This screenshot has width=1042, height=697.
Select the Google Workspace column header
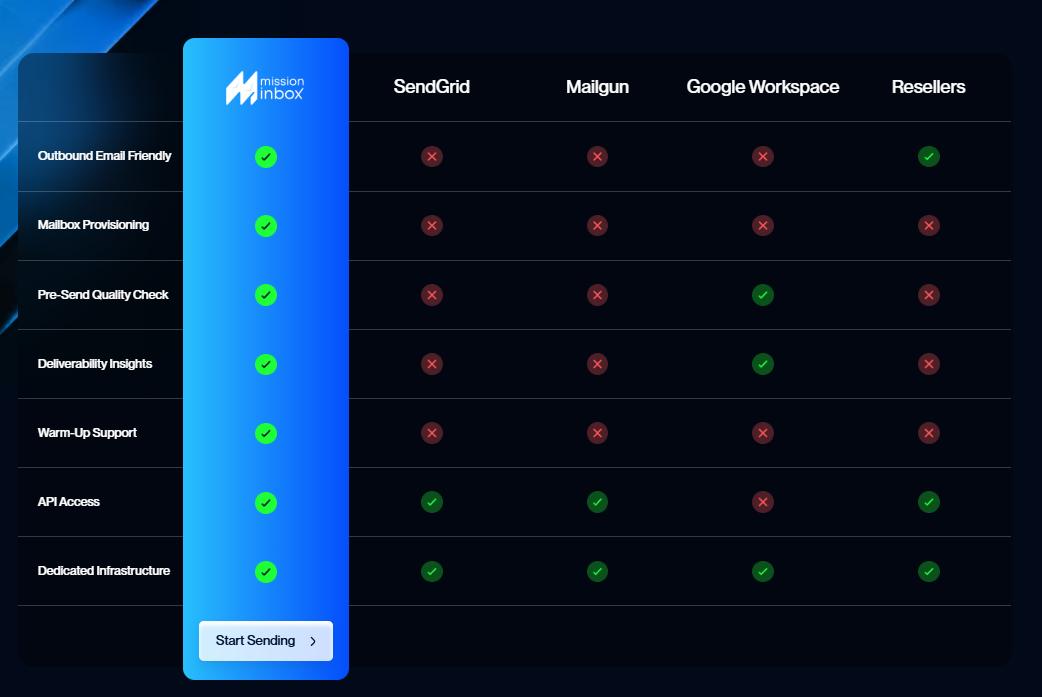tap(763, 87)
